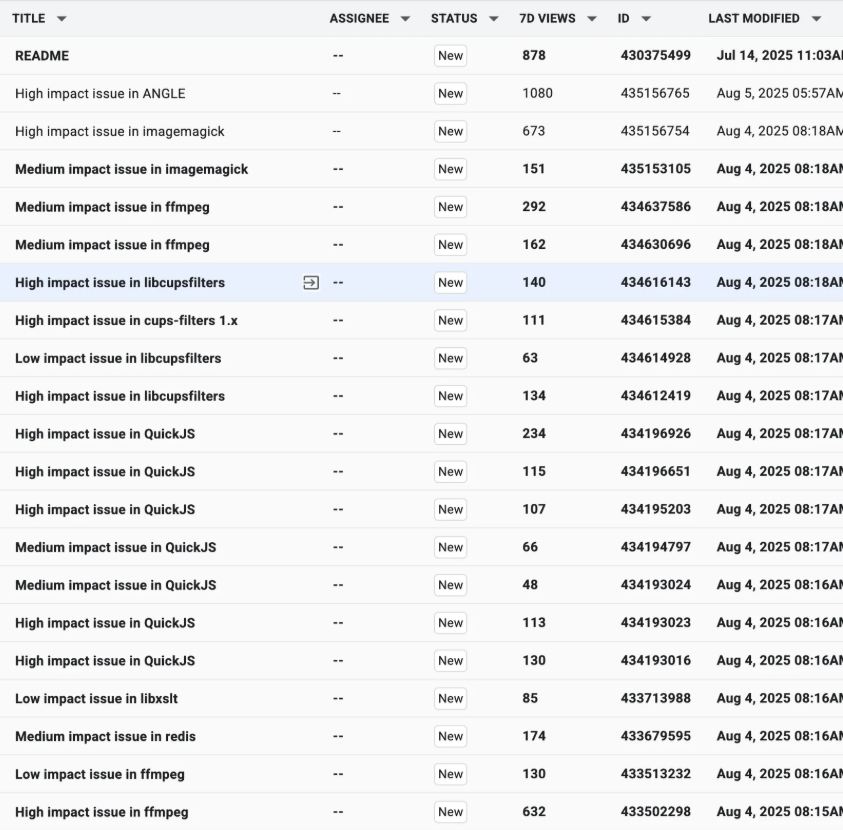Click the Jul 14, 2025 modified date
The width and height of the screenshot is (843, 830).
point(780,55)
